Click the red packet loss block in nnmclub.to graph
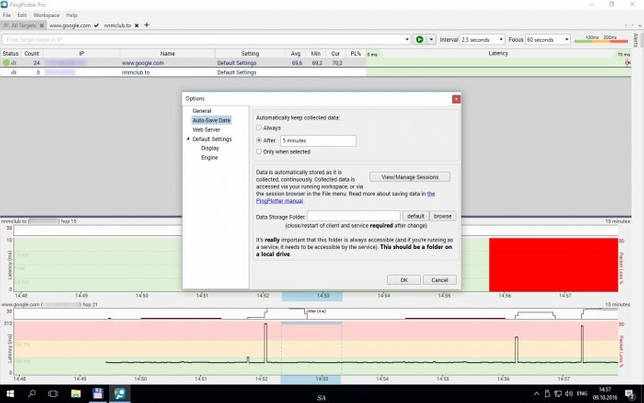644x403 pixels. click(553, 265)
